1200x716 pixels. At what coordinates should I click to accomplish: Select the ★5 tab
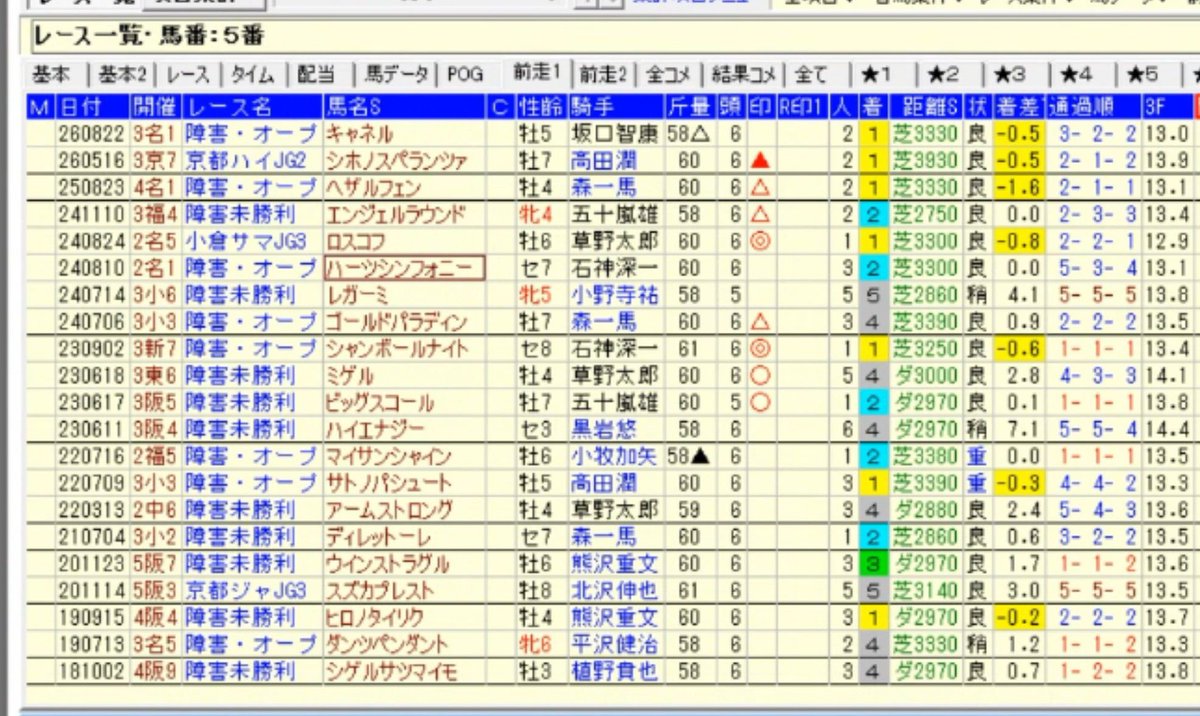(x=1143, y=75)
